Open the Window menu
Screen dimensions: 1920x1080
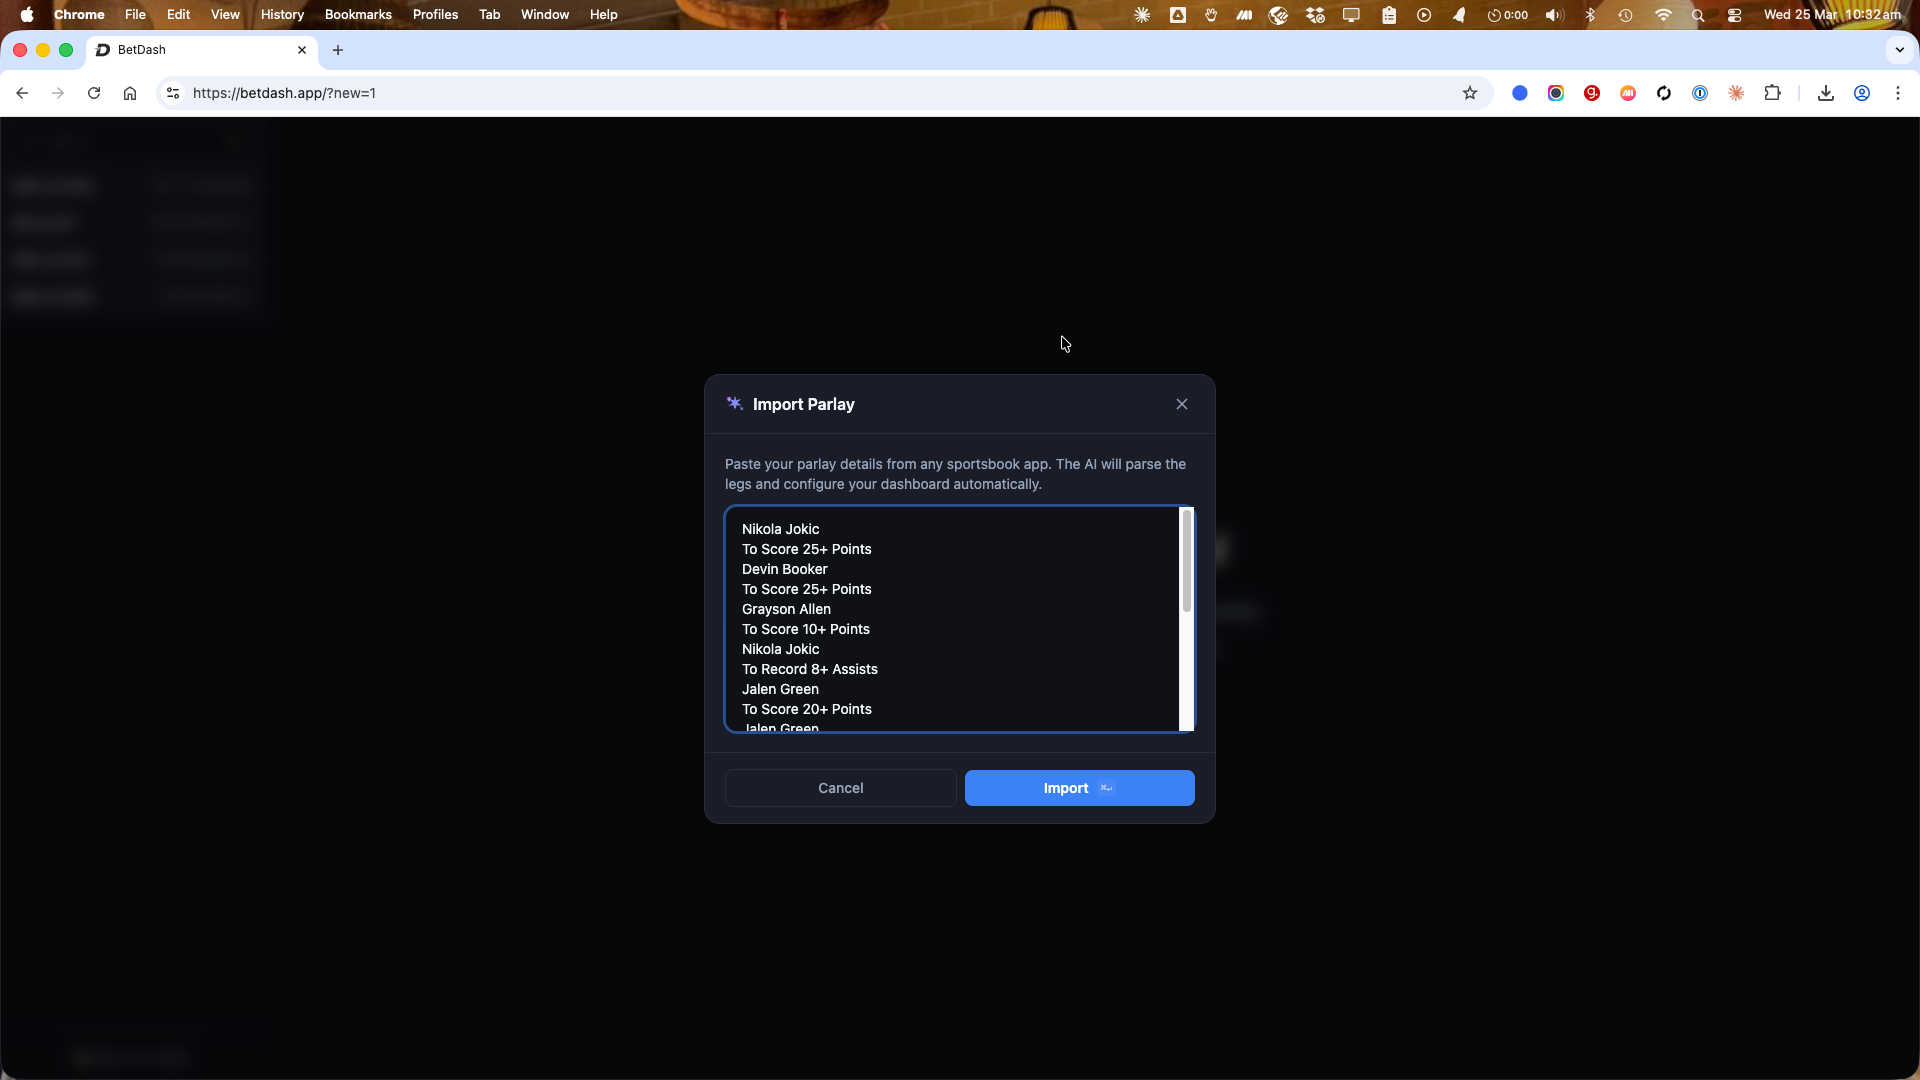[x=545, y=15]
